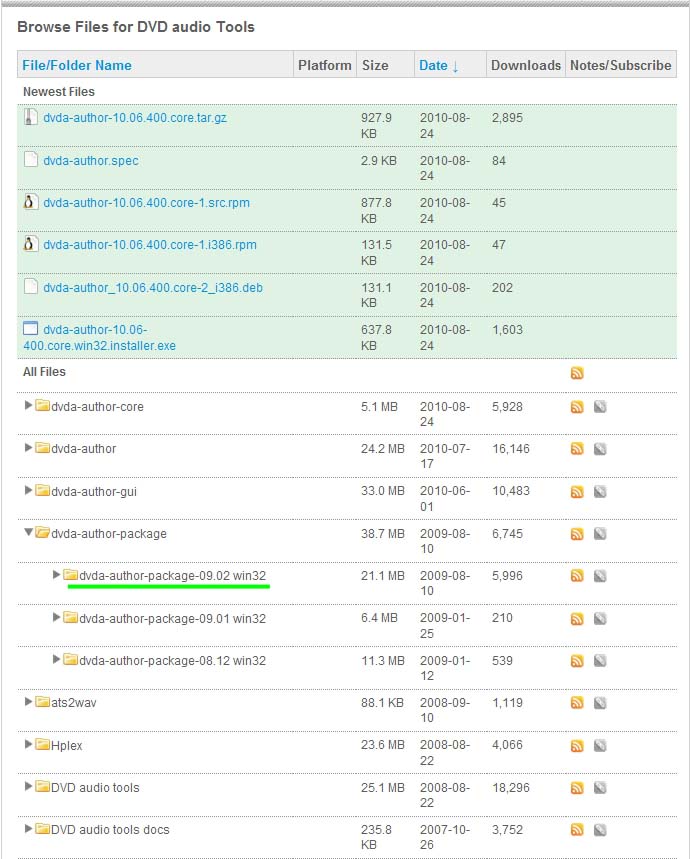Select the Hplex folder name

(x=66, y=746)
